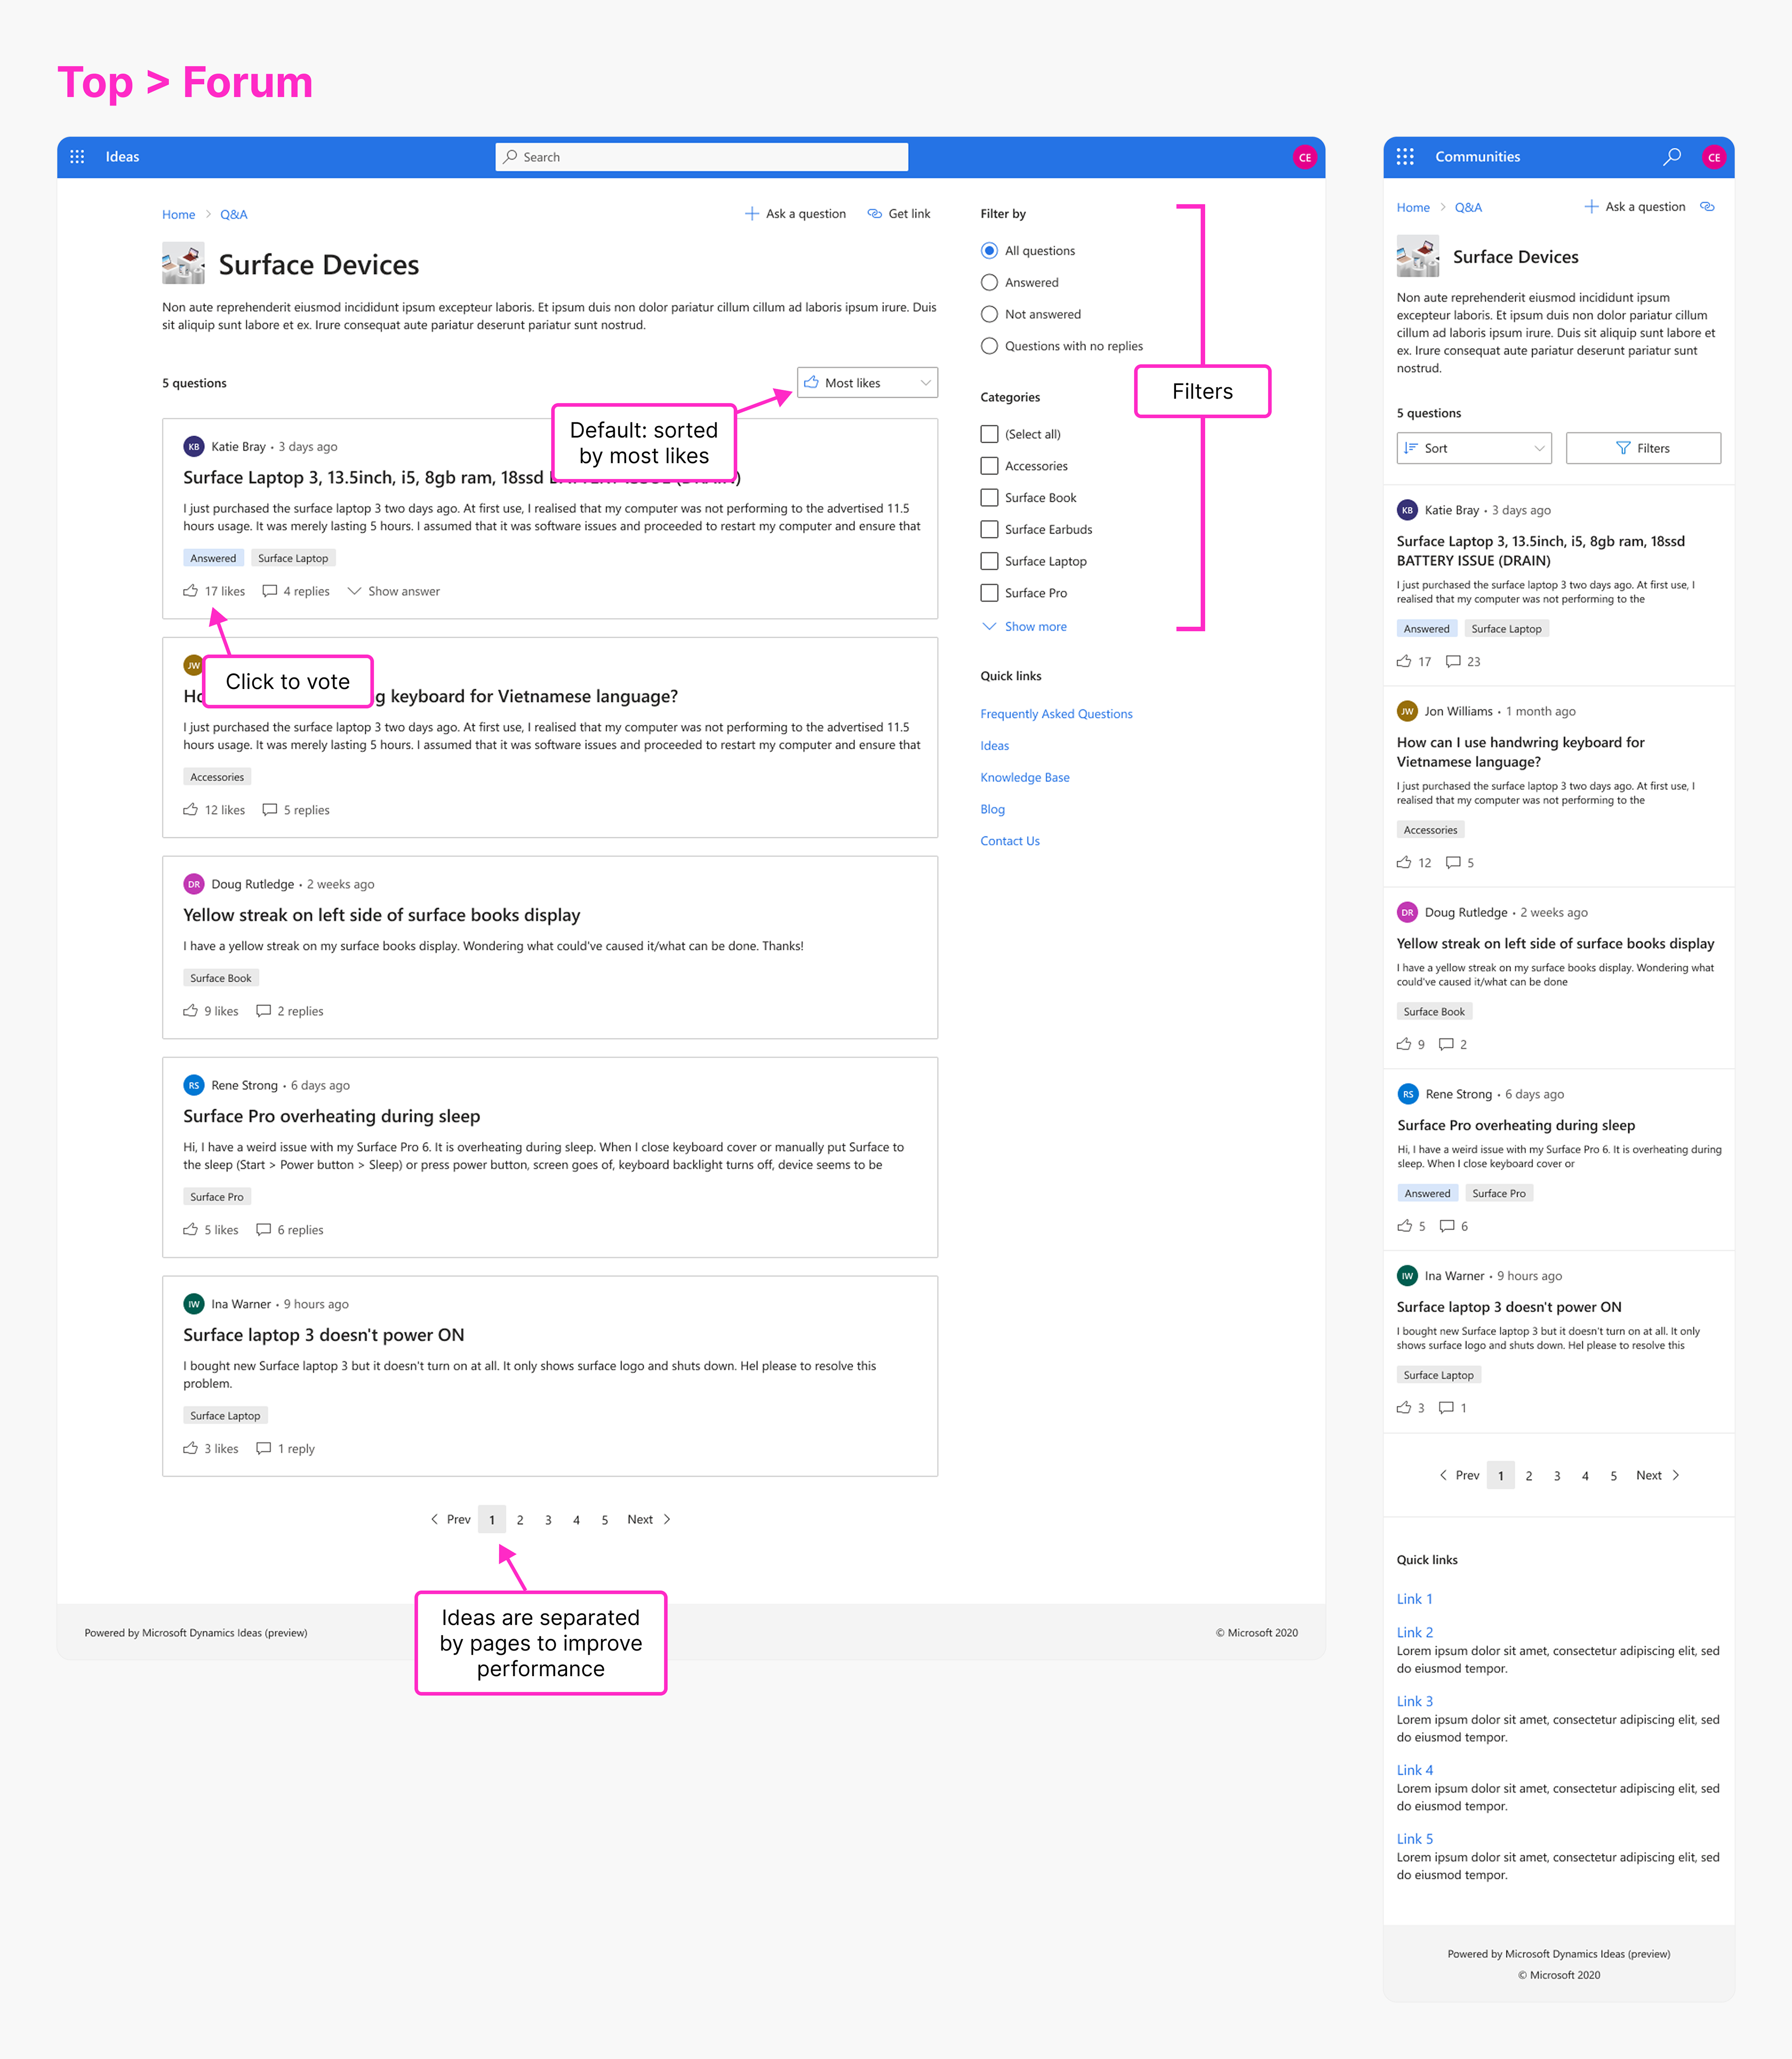Tap thumbs-up with 17 in mobile view

point(1404,661)
